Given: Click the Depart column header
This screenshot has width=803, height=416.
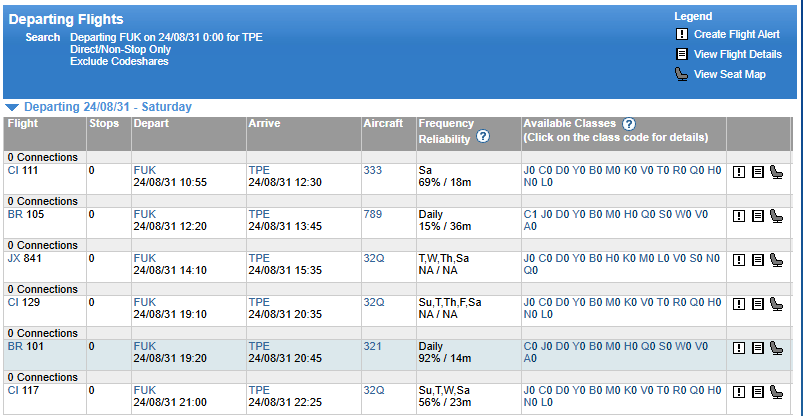Looking at the screenshot, I should [152, 124].
